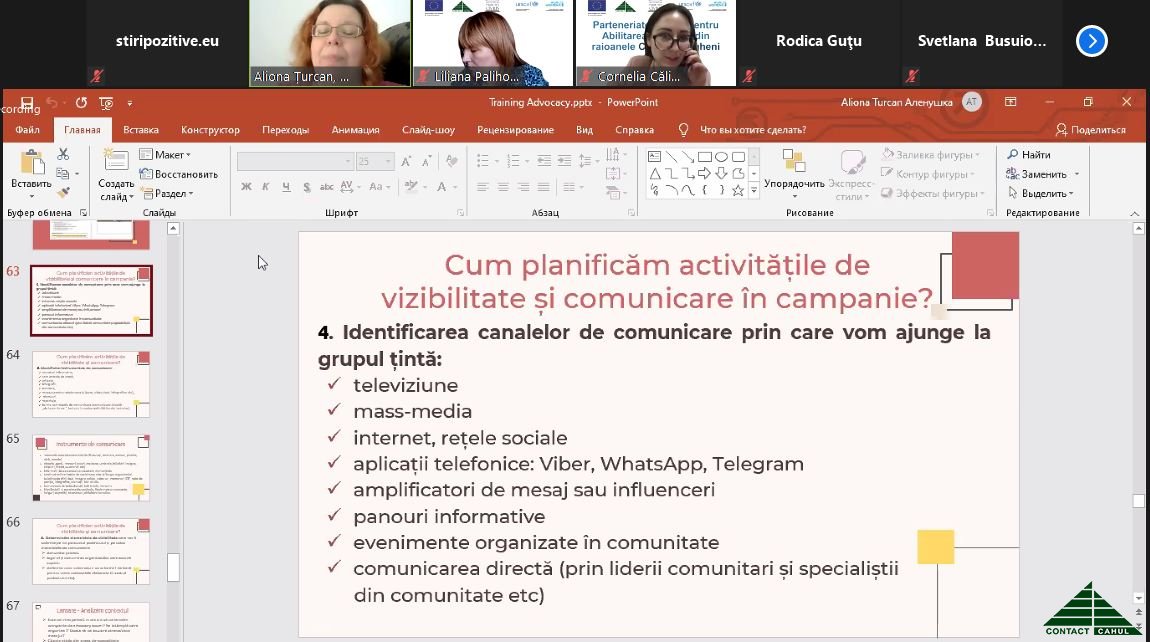Screen dimensions: 1150x642
Task: Select the Format Painter brush icon
Action: [x=63, y=191]
